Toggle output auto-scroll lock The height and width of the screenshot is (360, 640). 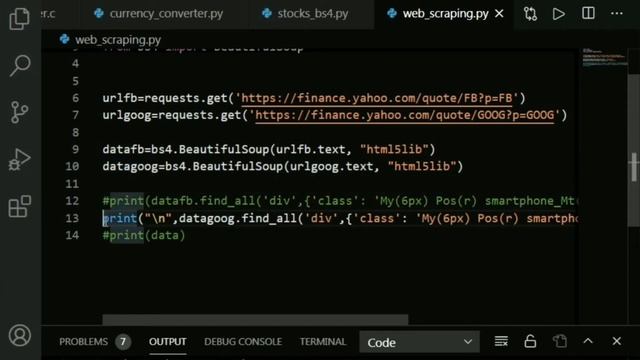click(x=530, y=341)
